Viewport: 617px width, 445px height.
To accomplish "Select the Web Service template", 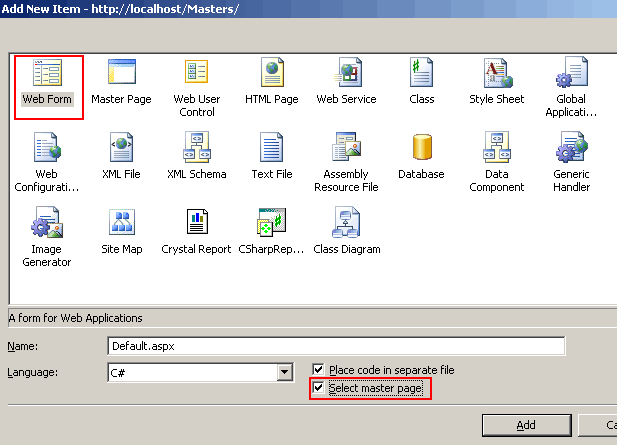I will (346, 74).
